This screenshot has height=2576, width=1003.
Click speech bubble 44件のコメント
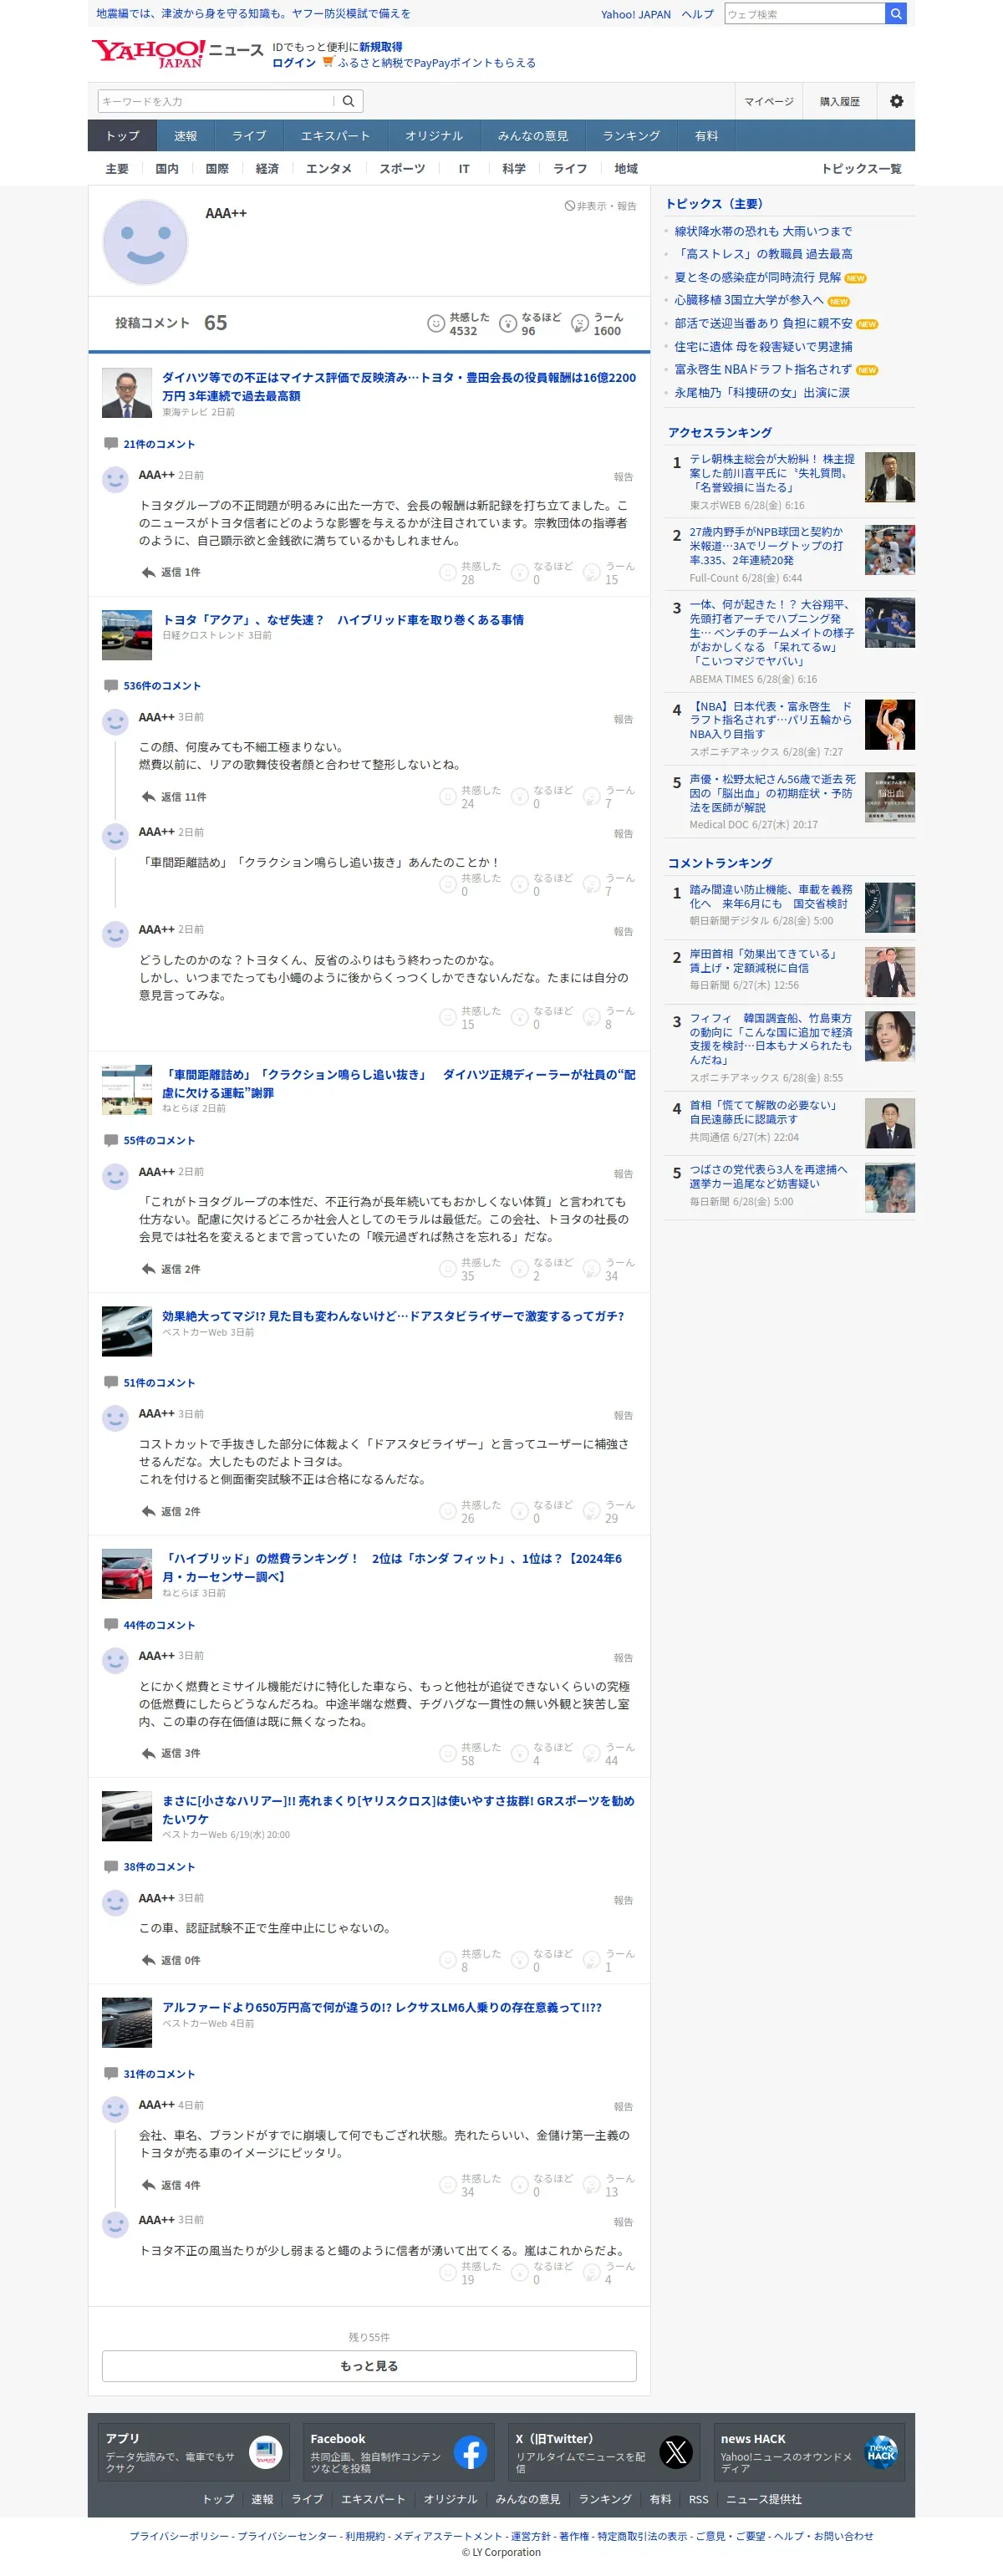coord(110,1624)
